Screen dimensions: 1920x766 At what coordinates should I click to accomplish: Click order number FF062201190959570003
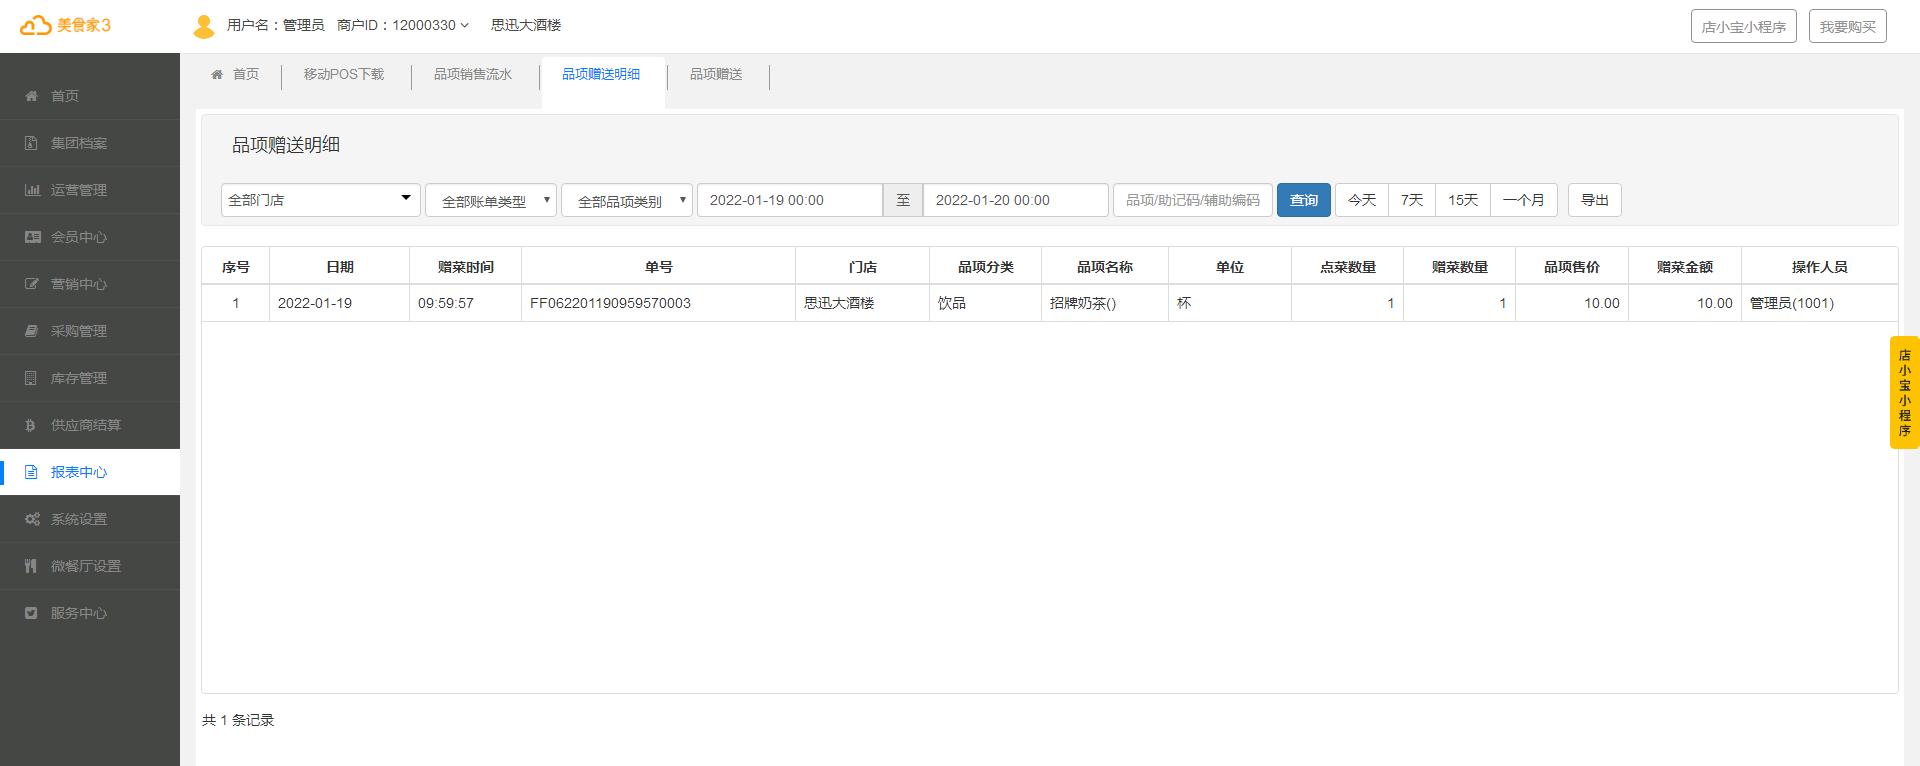(x=610, y=303)
